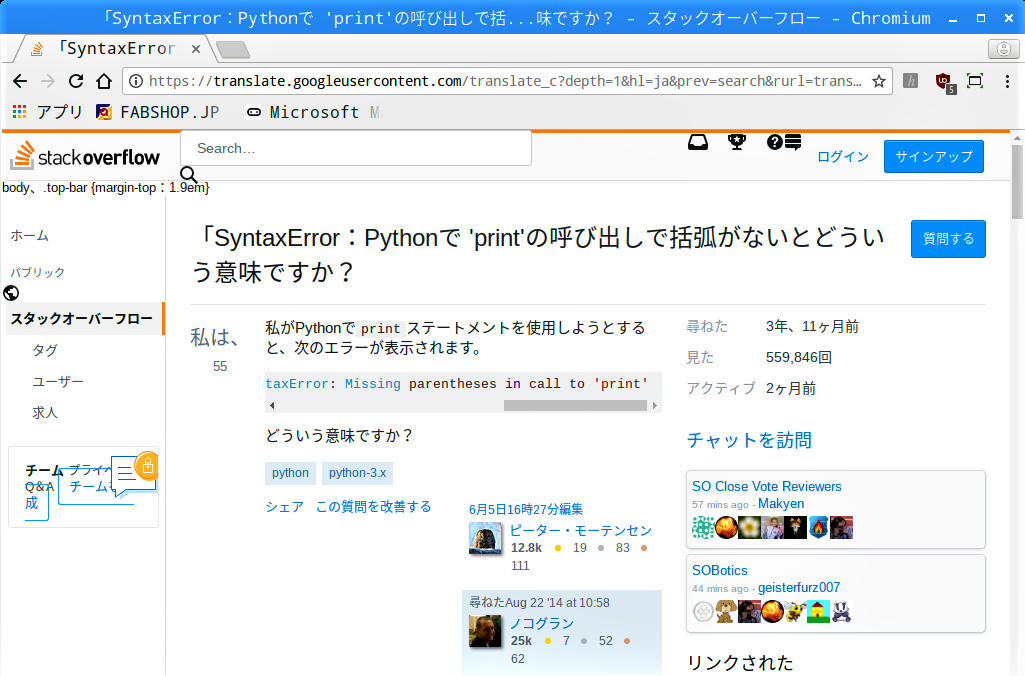1025x676 pixels.
Task: Click into the Search field
Action: pos(356,148)
